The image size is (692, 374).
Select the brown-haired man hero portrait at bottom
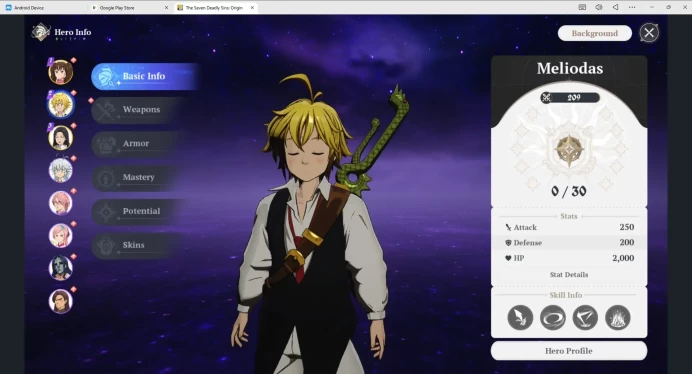click(60, 301)
